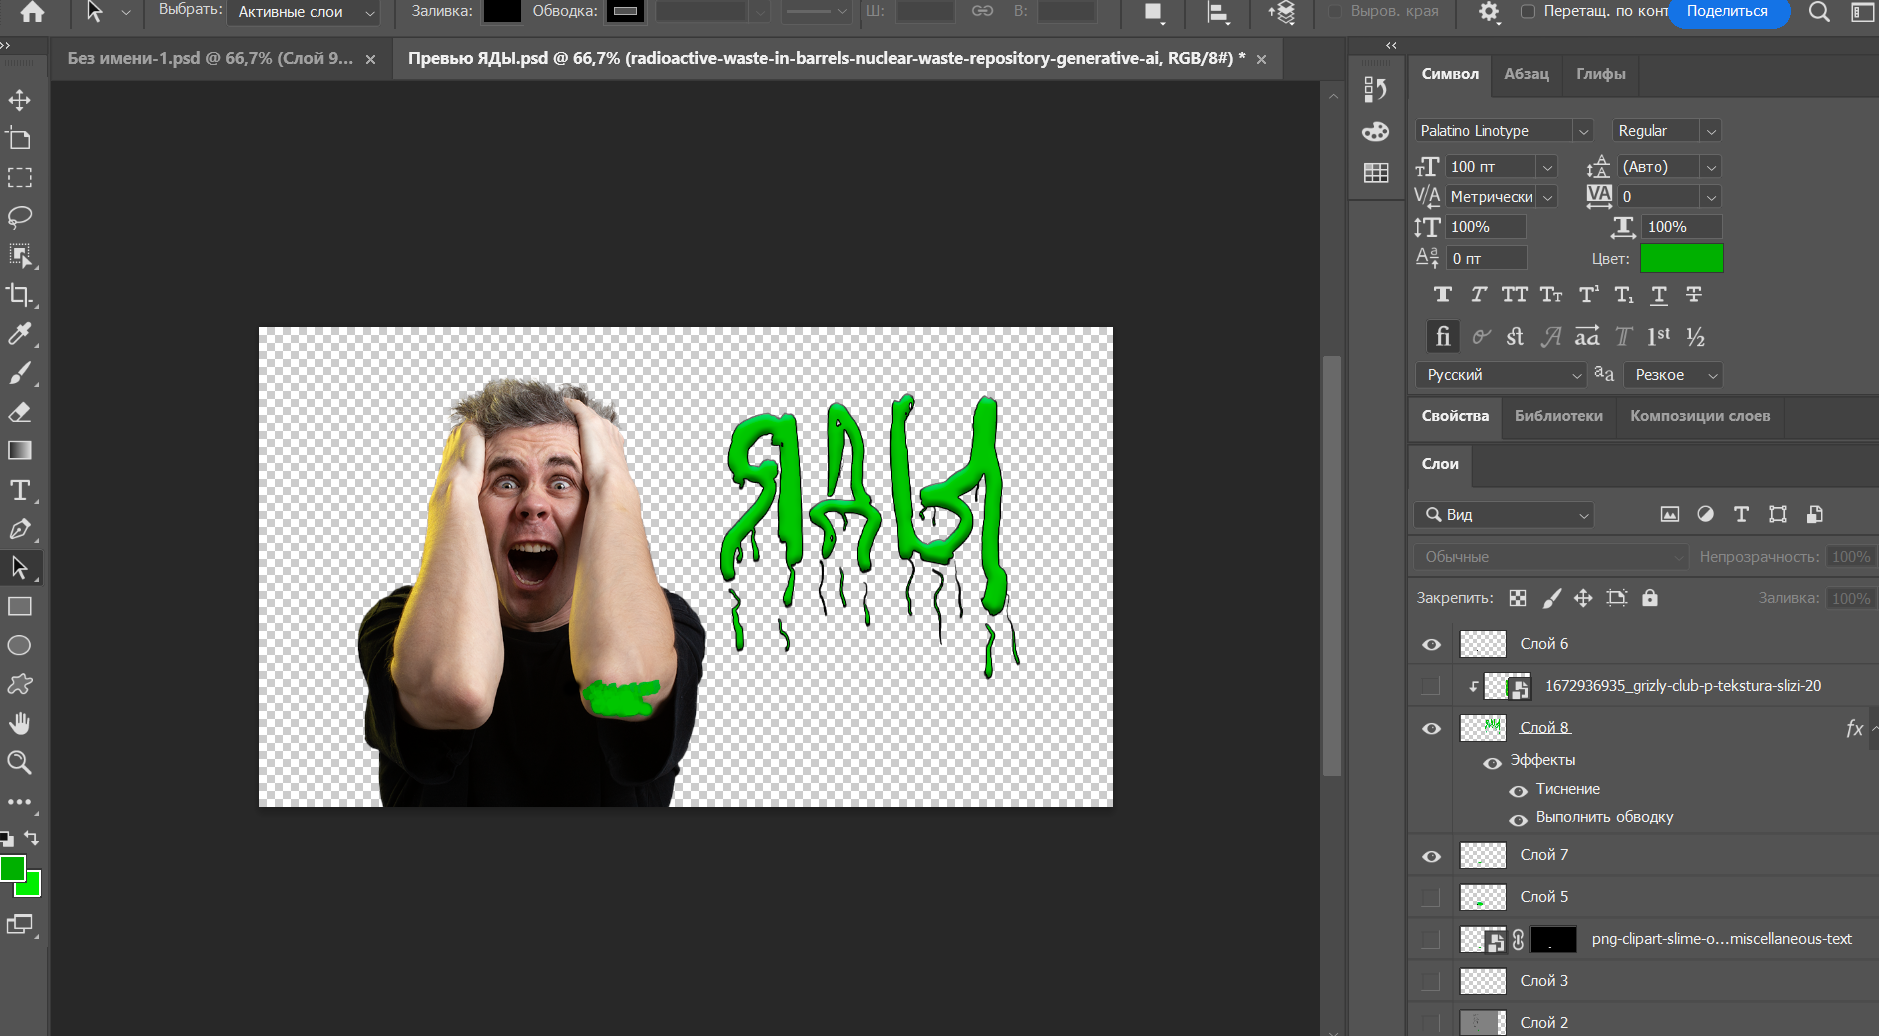Open the green text Цвет swatch
The height and width of the screenshot is (1036, 1879).
click(x=1681, y=258)
